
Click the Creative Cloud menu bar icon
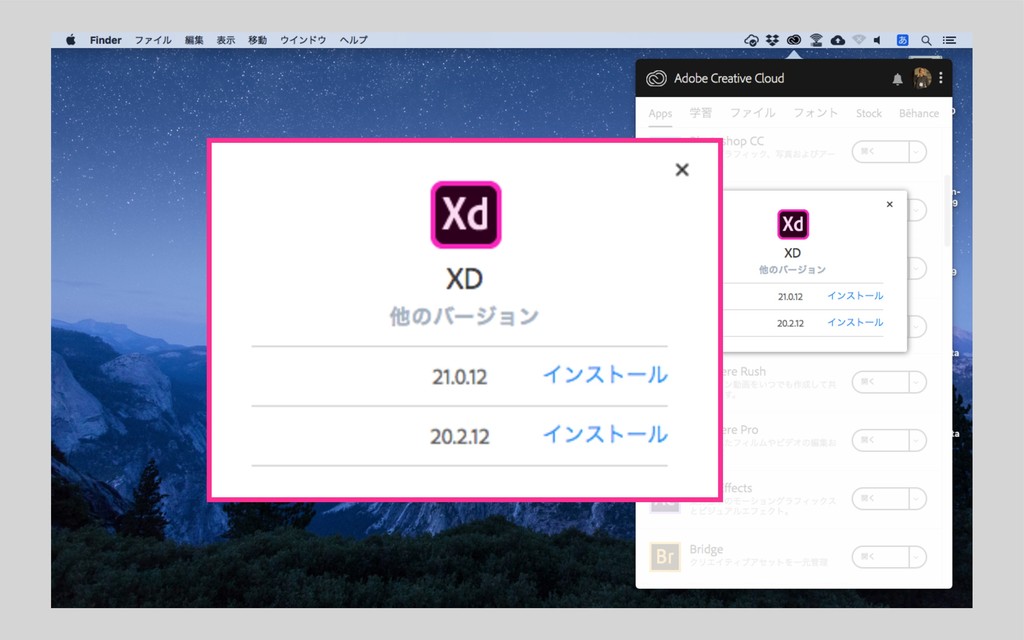[x=794, y=40]
